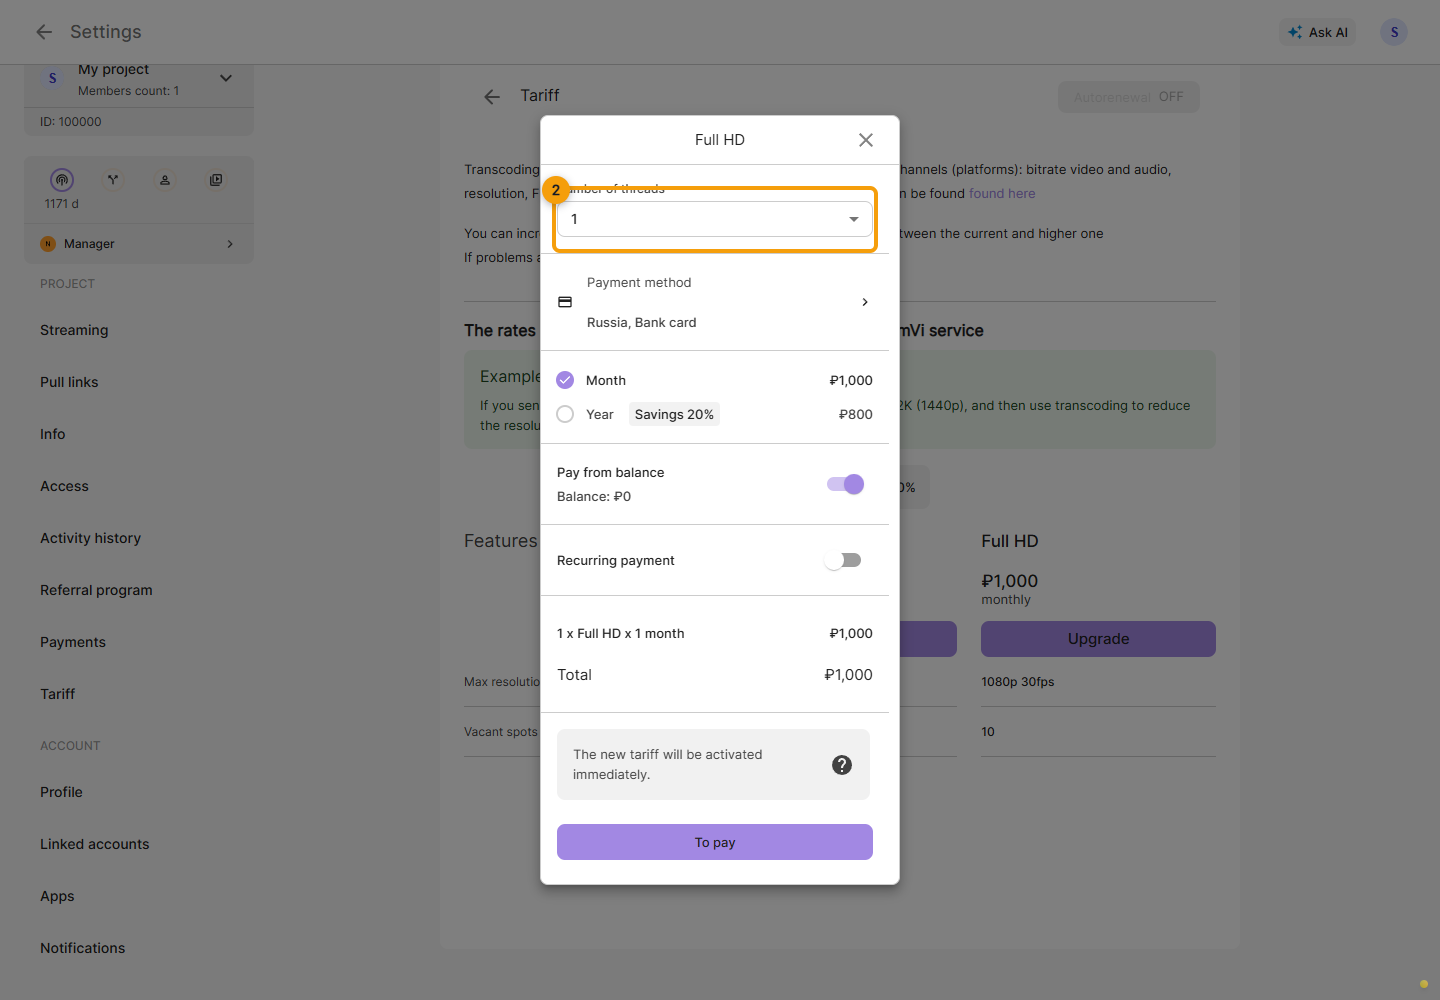This screenshot has width=1440, height=1000.
Task: Open the Tariff sidebar item
Action: [x=58, y=694]
